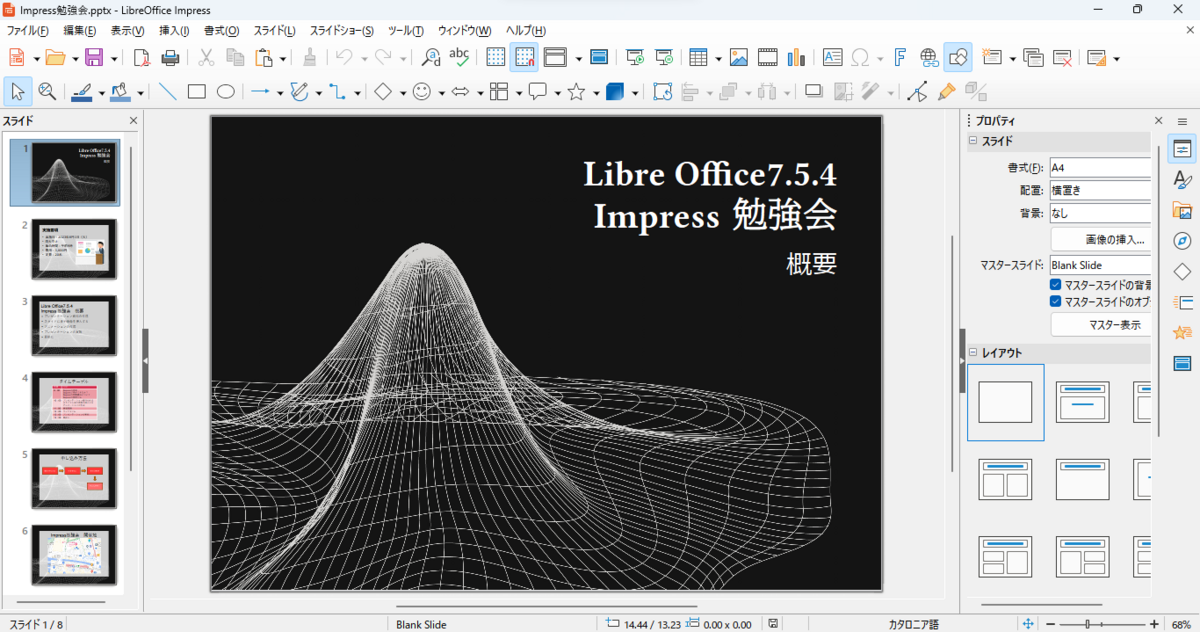Open the Gallery deck in sidebar
1200x632 pixels.
click(x=1182, y=211)
